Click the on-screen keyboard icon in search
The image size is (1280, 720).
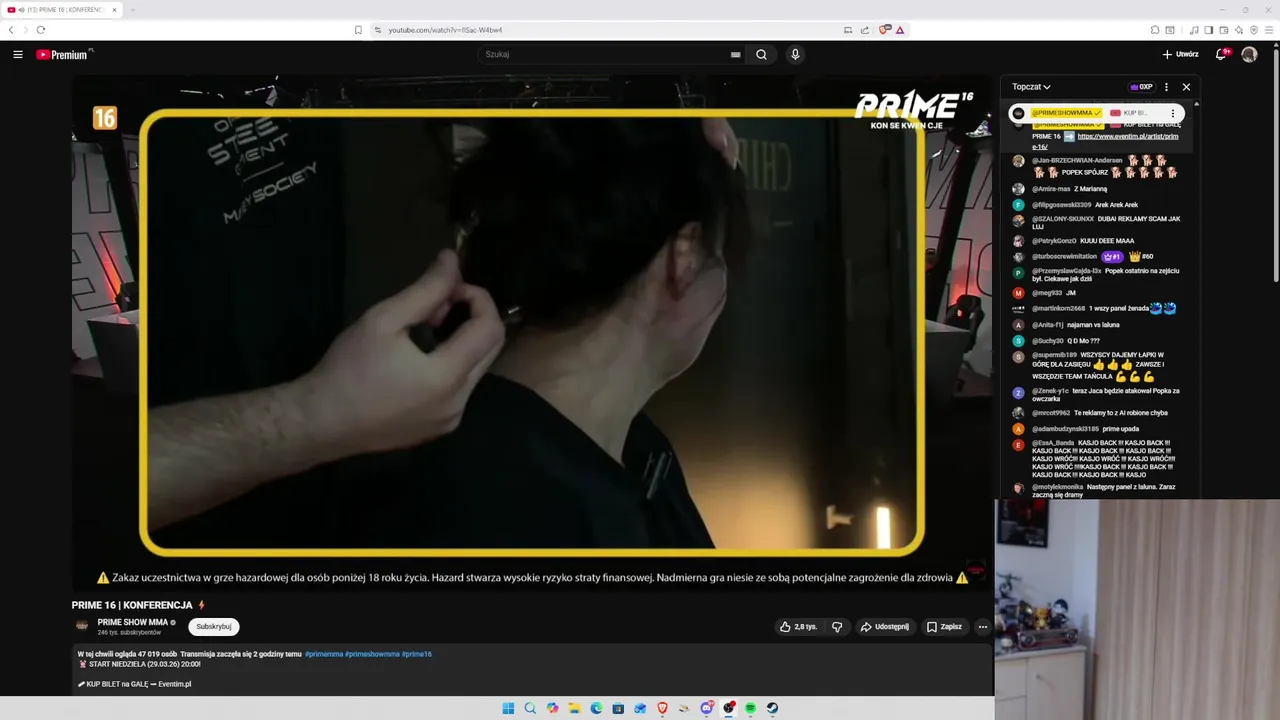pyautogui.click(x=736, y=55)
